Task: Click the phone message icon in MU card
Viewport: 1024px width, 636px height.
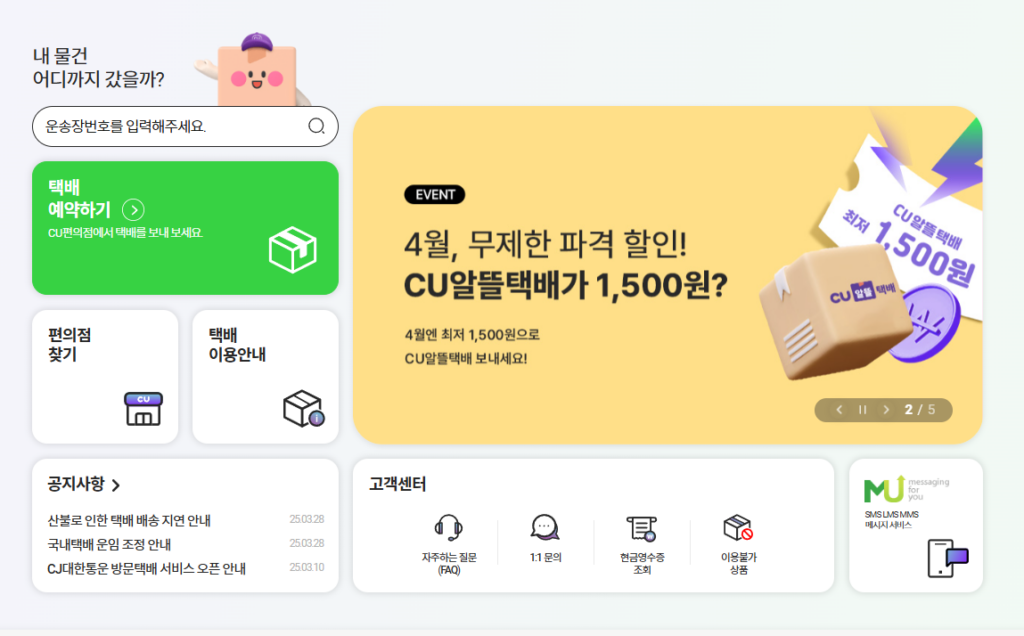Action: (x=948, y=558)
